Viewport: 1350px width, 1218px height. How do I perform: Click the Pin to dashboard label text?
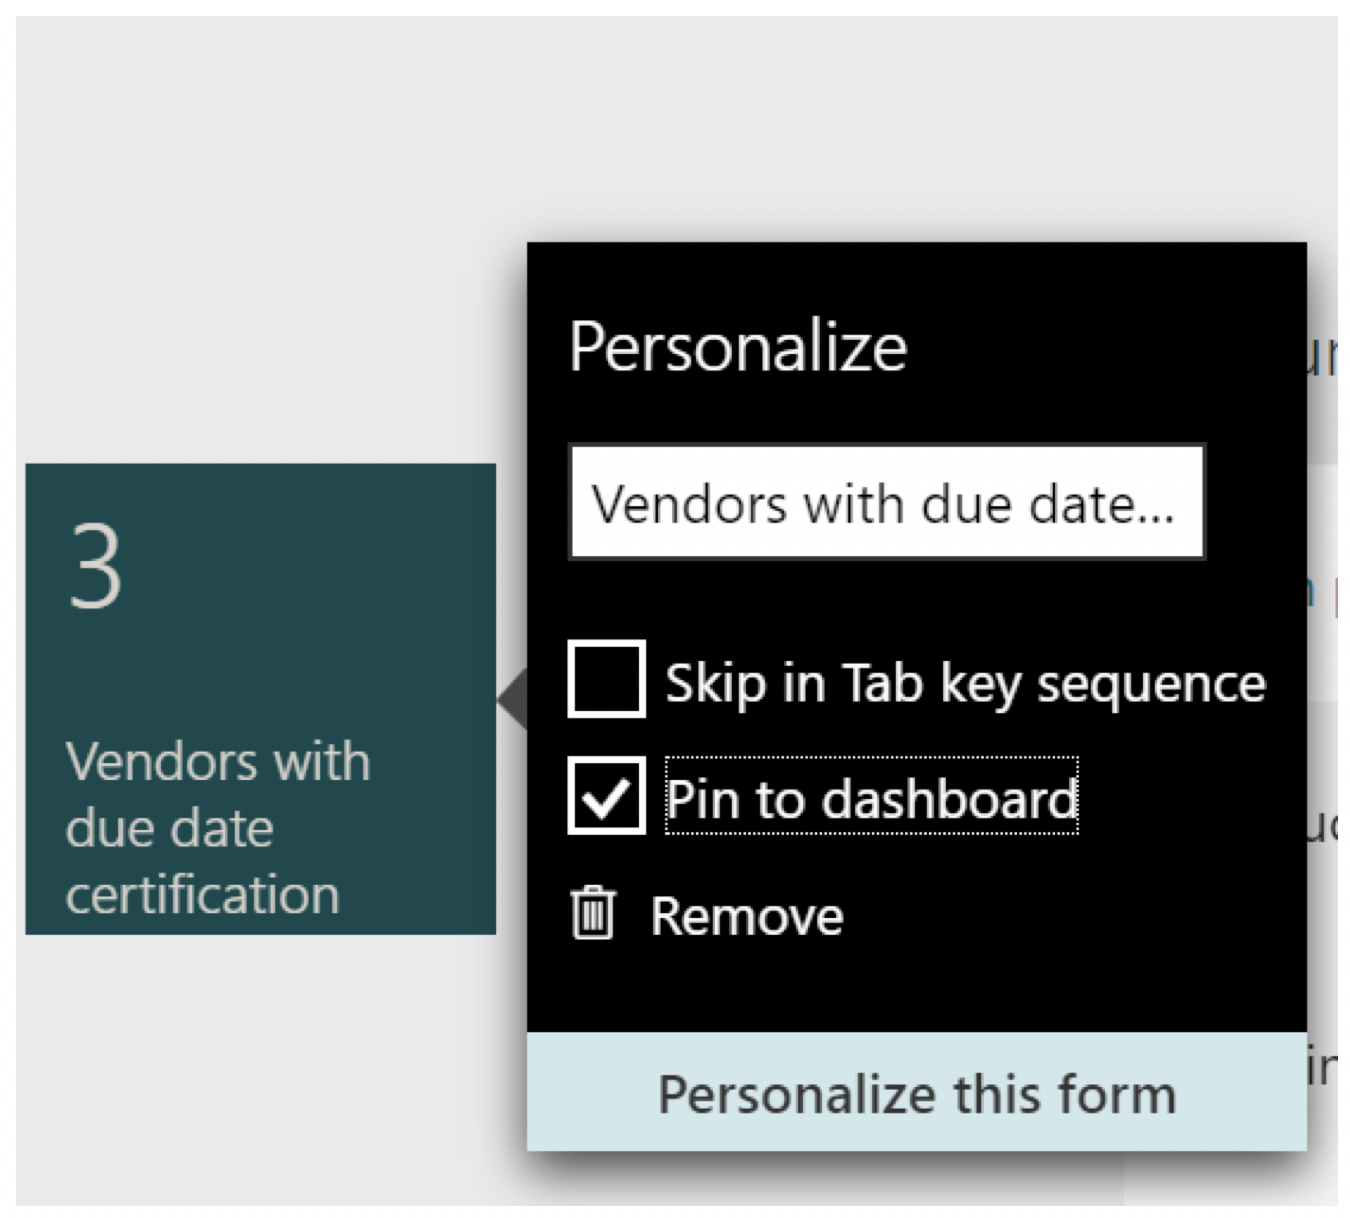pyautogui.click(x=872, y=798)
